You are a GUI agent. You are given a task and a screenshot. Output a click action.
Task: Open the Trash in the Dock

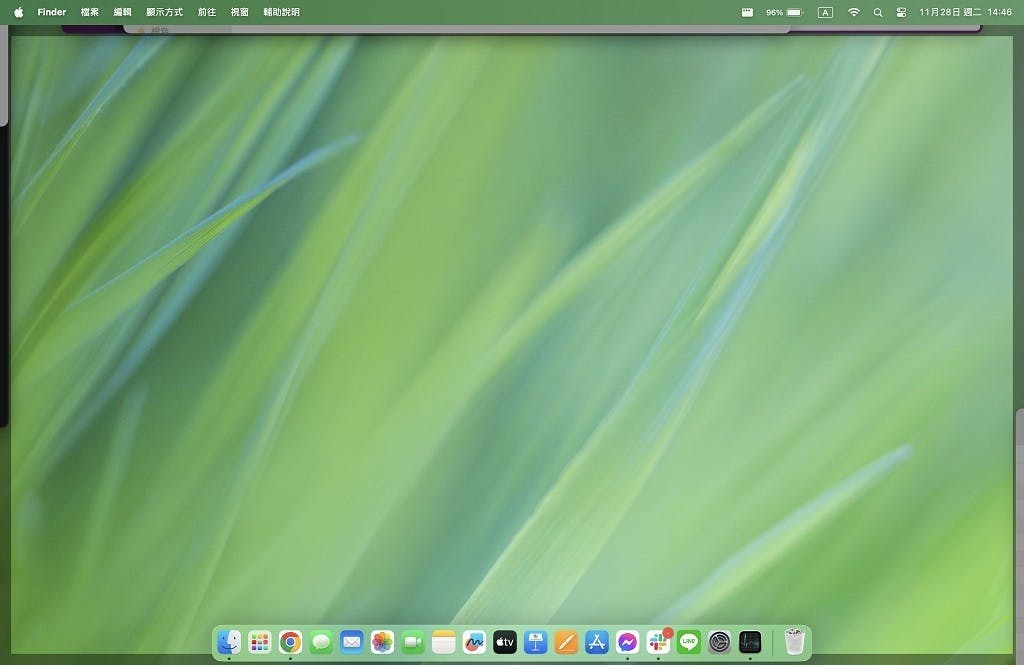(x=794, y=642)
